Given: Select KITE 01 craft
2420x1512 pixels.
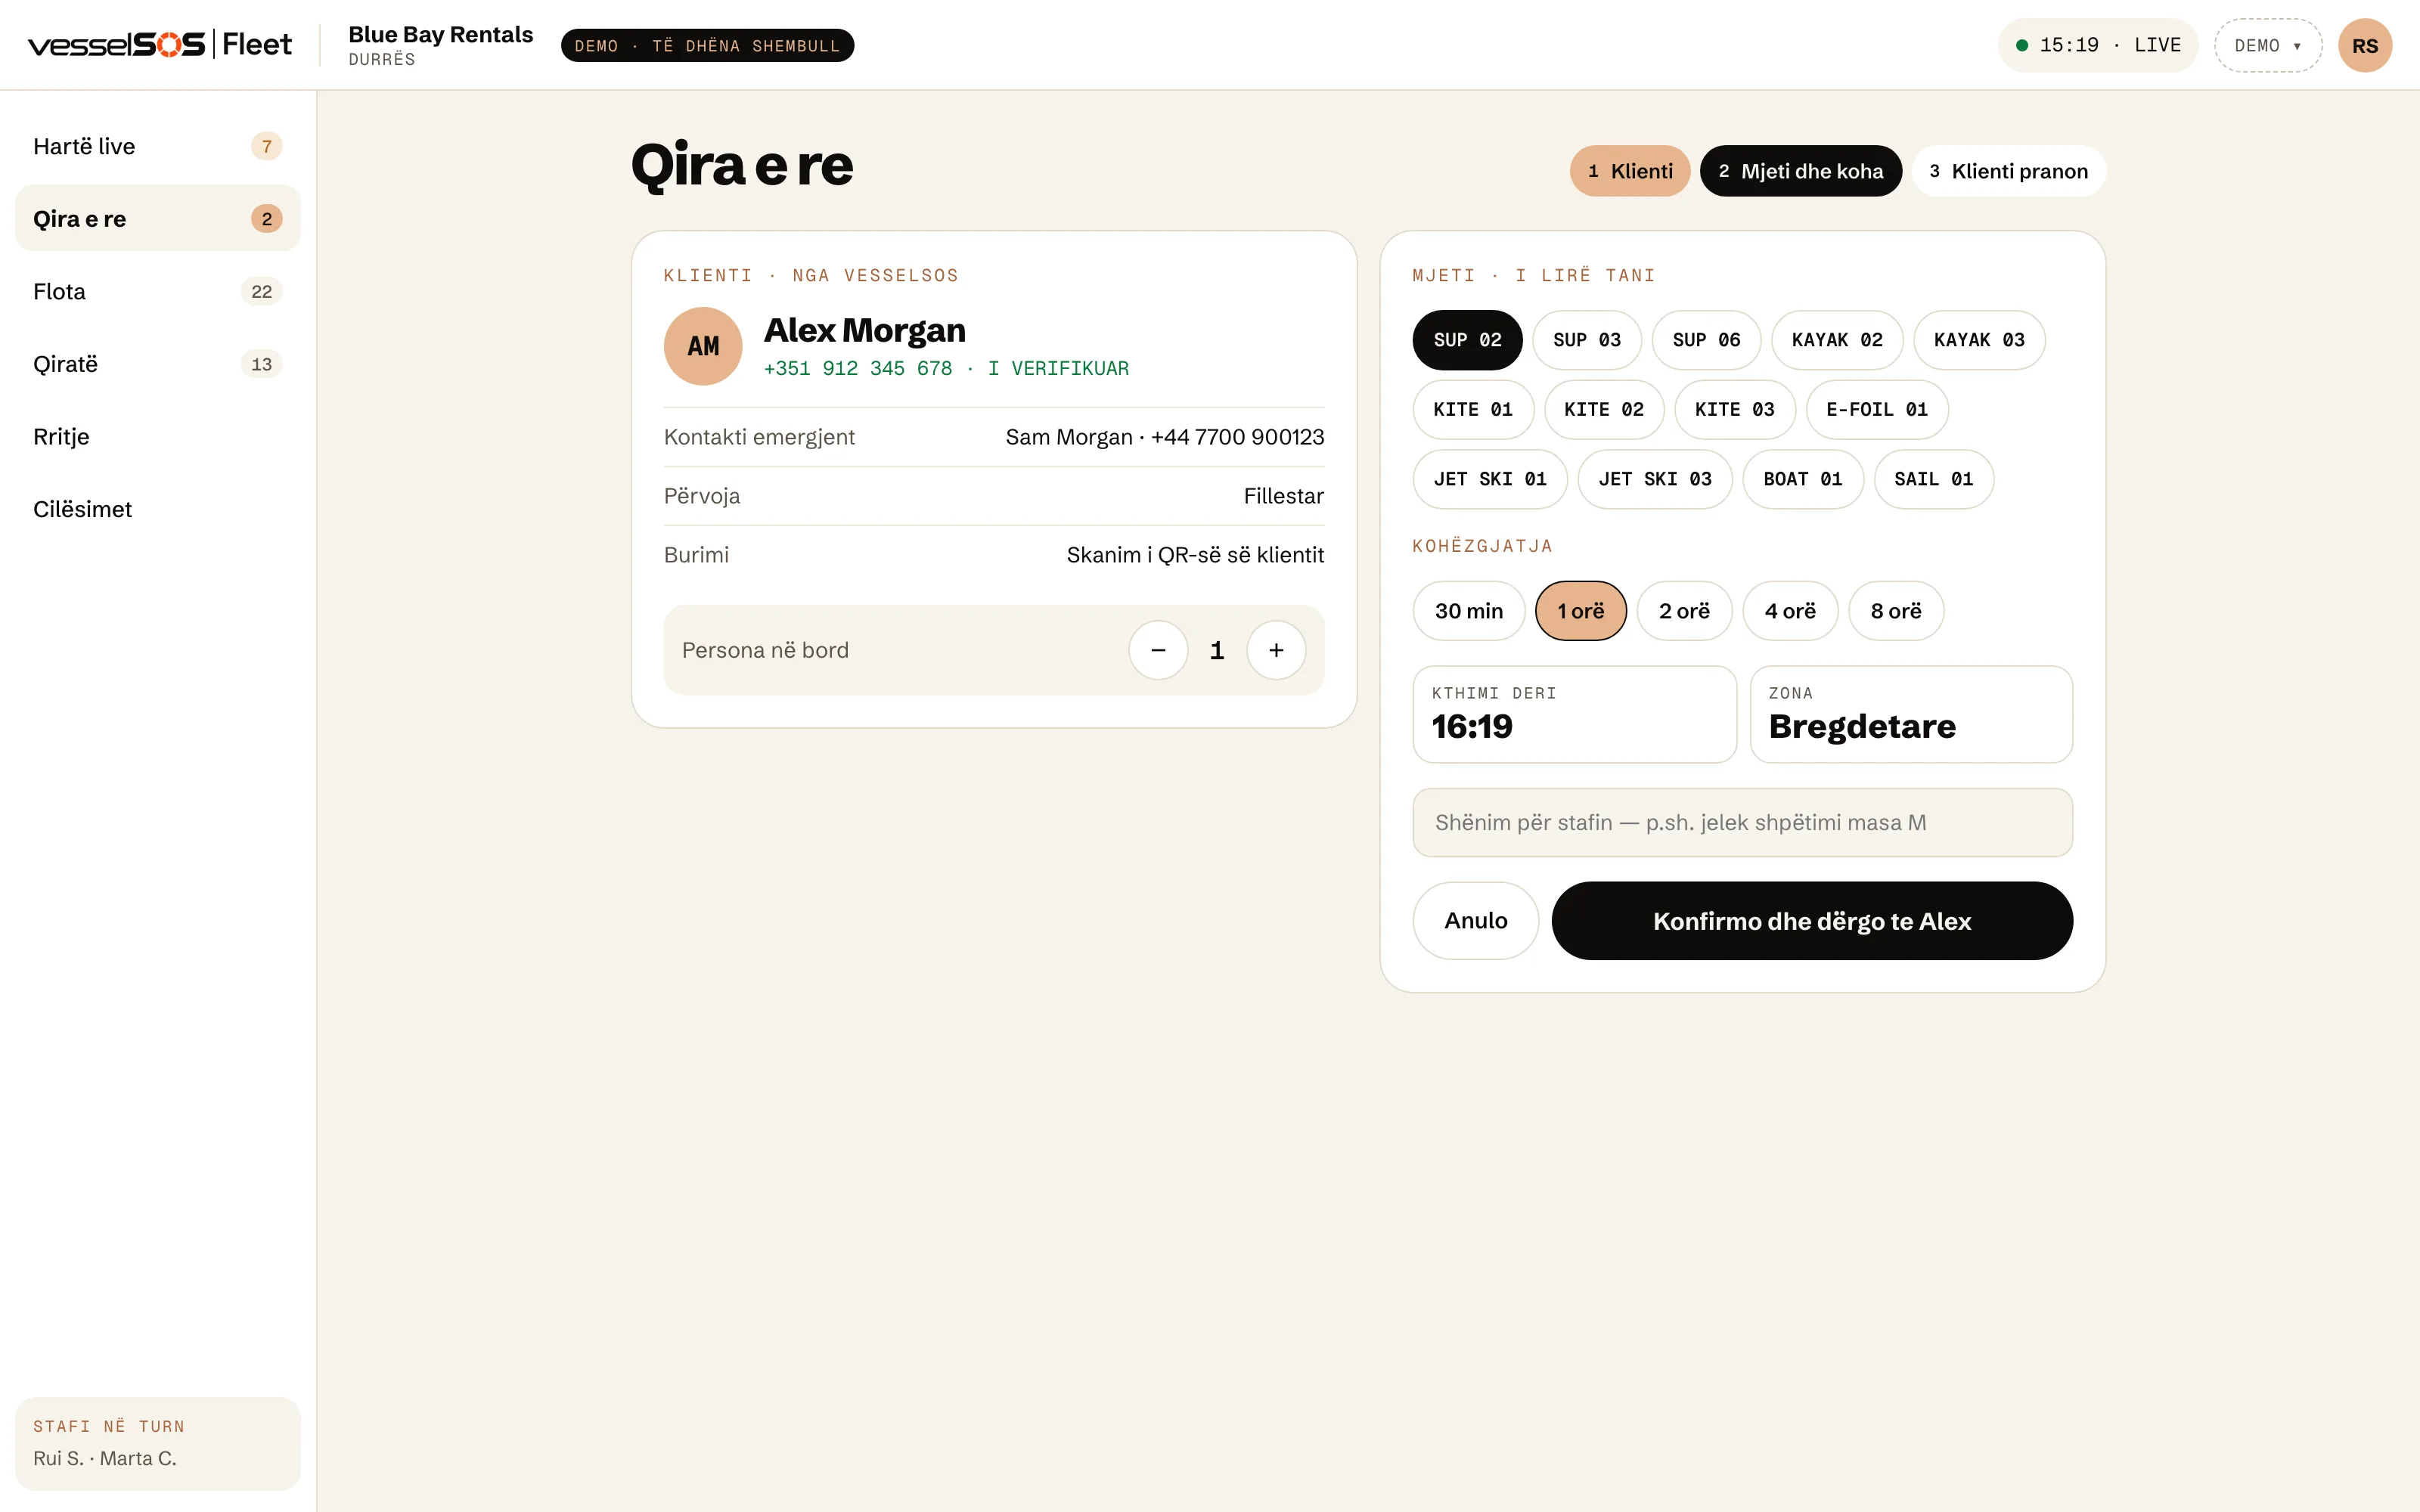Looking at the screenshot, I should (x=1473, y=409).
